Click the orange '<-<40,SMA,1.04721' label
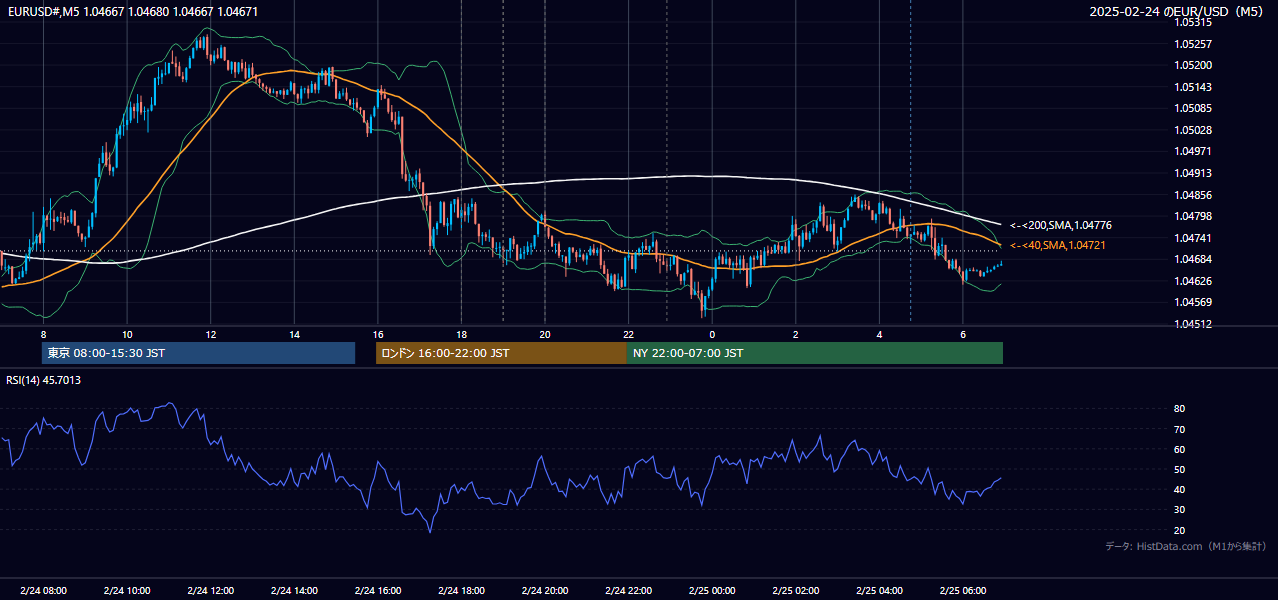Viewport: 1278px width, 600px height. [x=1058, y=245]
